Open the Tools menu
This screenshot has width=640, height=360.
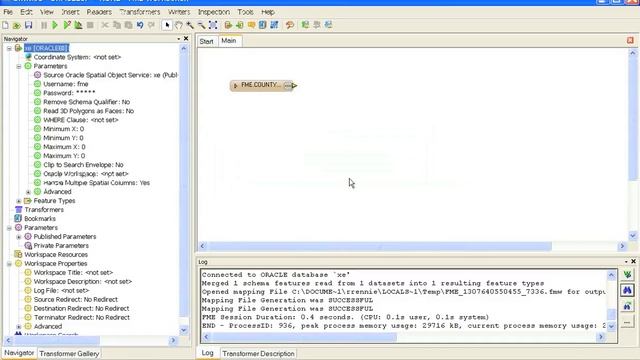click(245, 12)
